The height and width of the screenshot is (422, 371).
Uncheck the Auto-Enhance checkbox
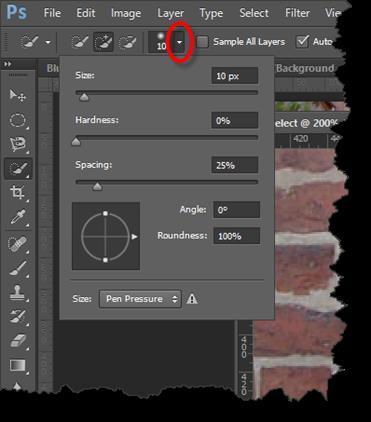click(x=302, y=42)
